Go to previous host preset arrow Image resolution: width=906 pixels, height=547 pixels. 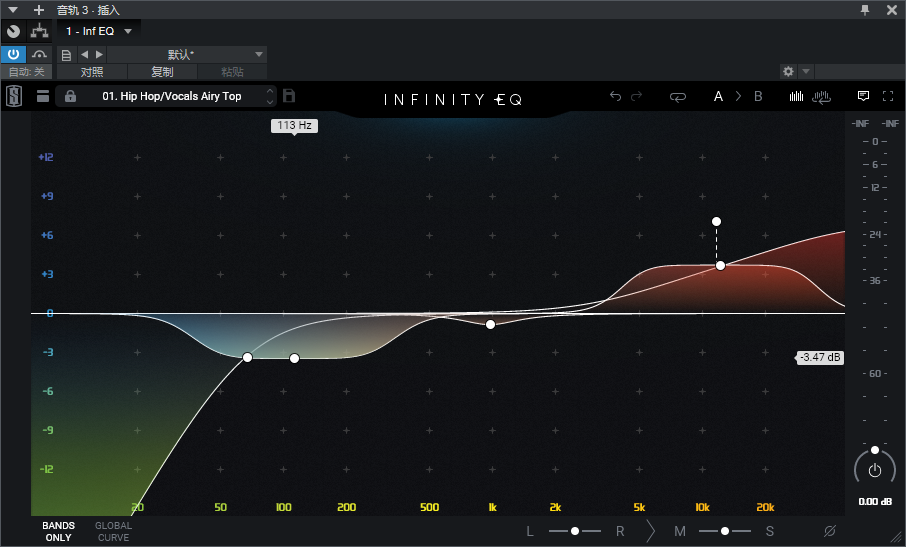point(84,54)
